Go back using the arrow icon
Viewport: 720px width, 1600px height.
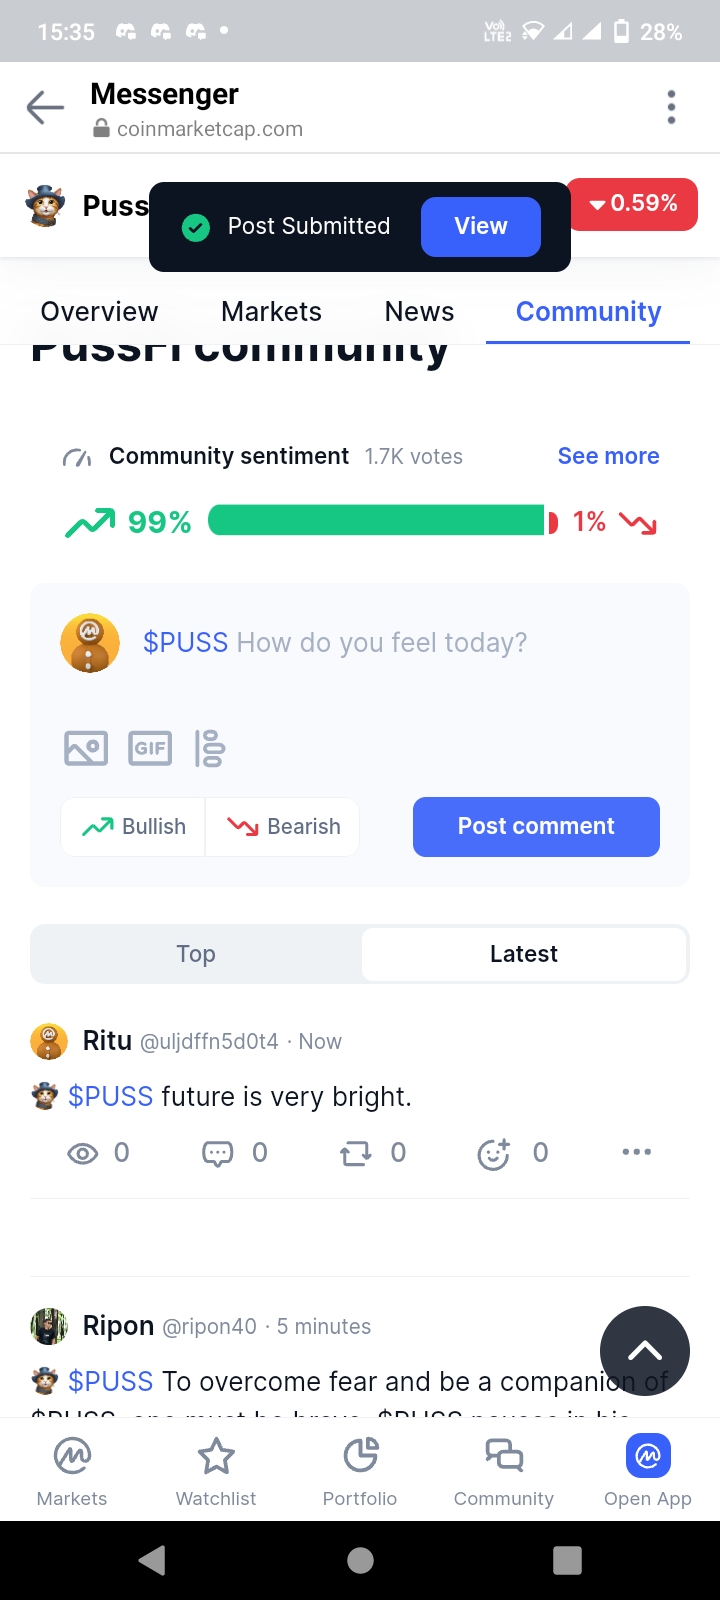(45, 107)
